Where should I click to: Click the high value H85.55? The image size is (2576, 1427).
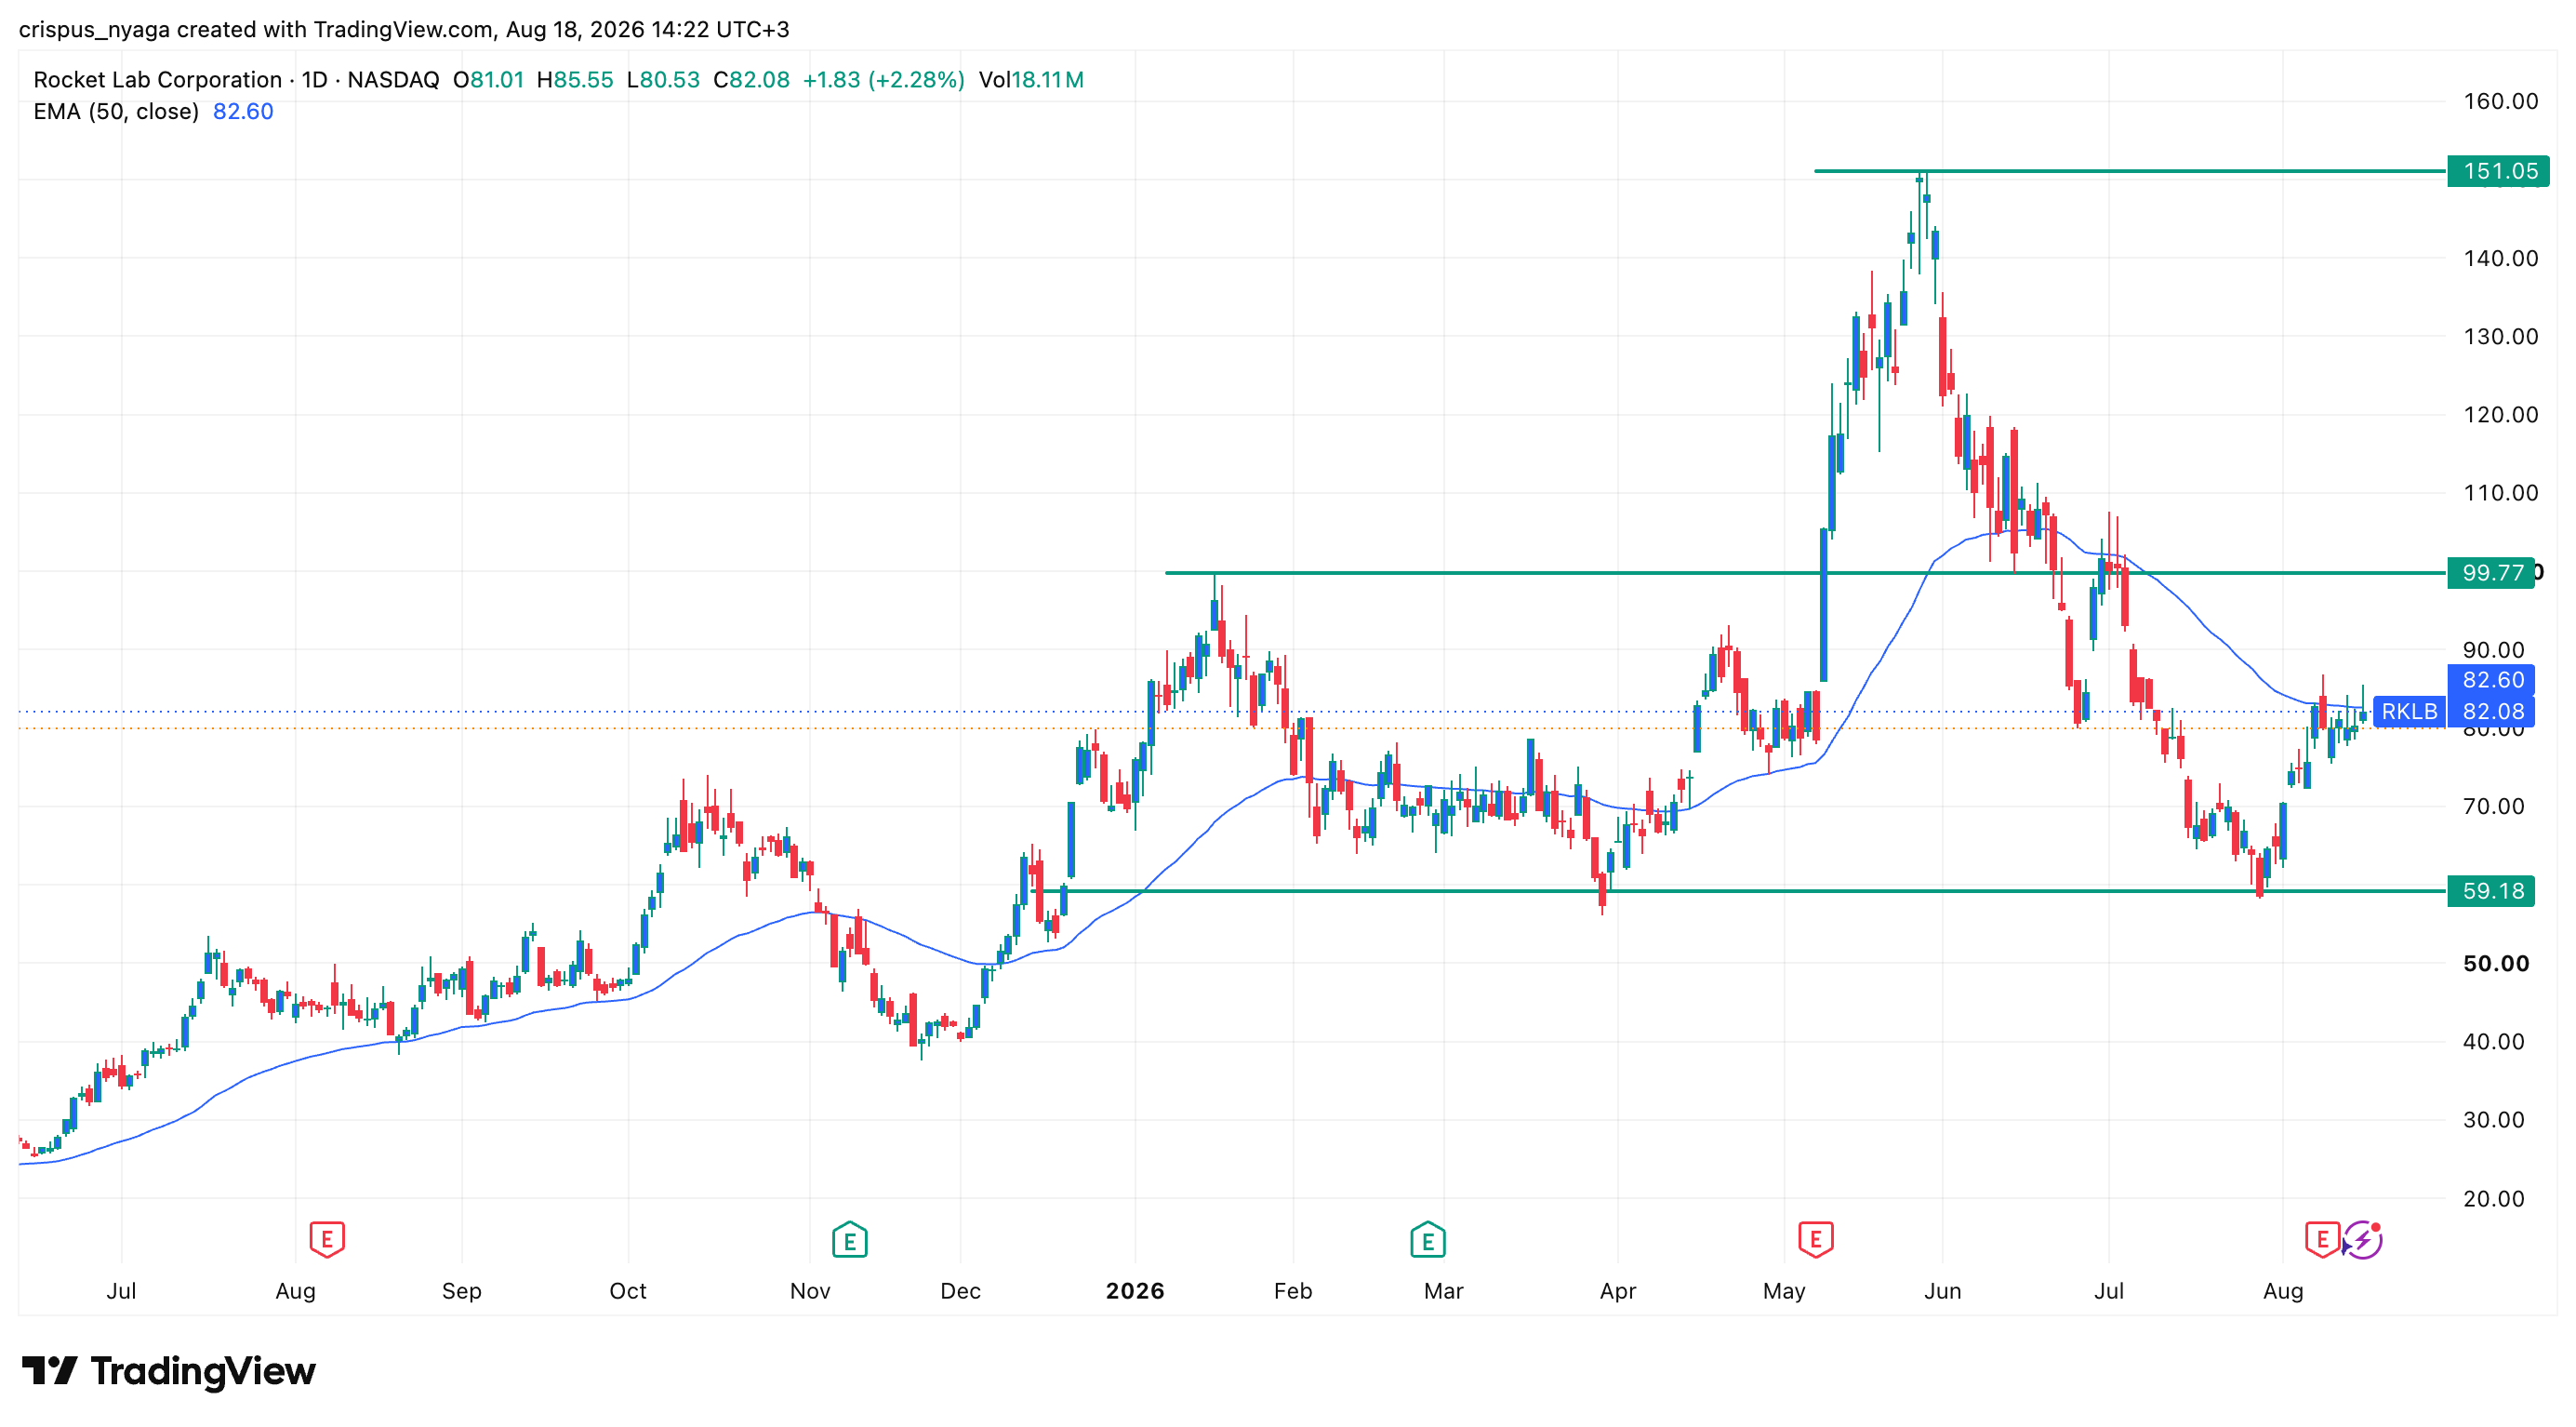pos(575,80)
